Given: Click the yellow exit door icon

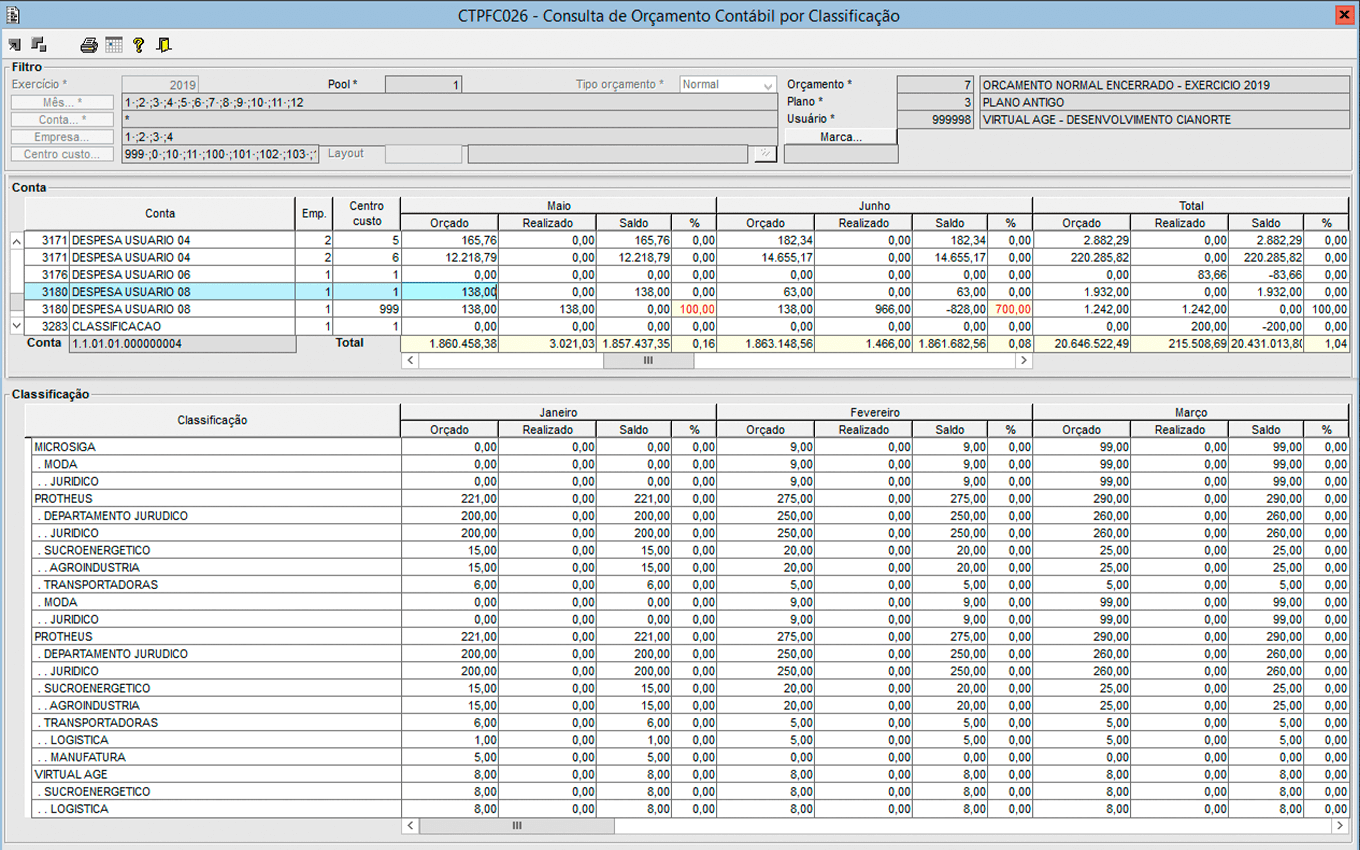Looking at the screenshot, I should pos(164,45).
